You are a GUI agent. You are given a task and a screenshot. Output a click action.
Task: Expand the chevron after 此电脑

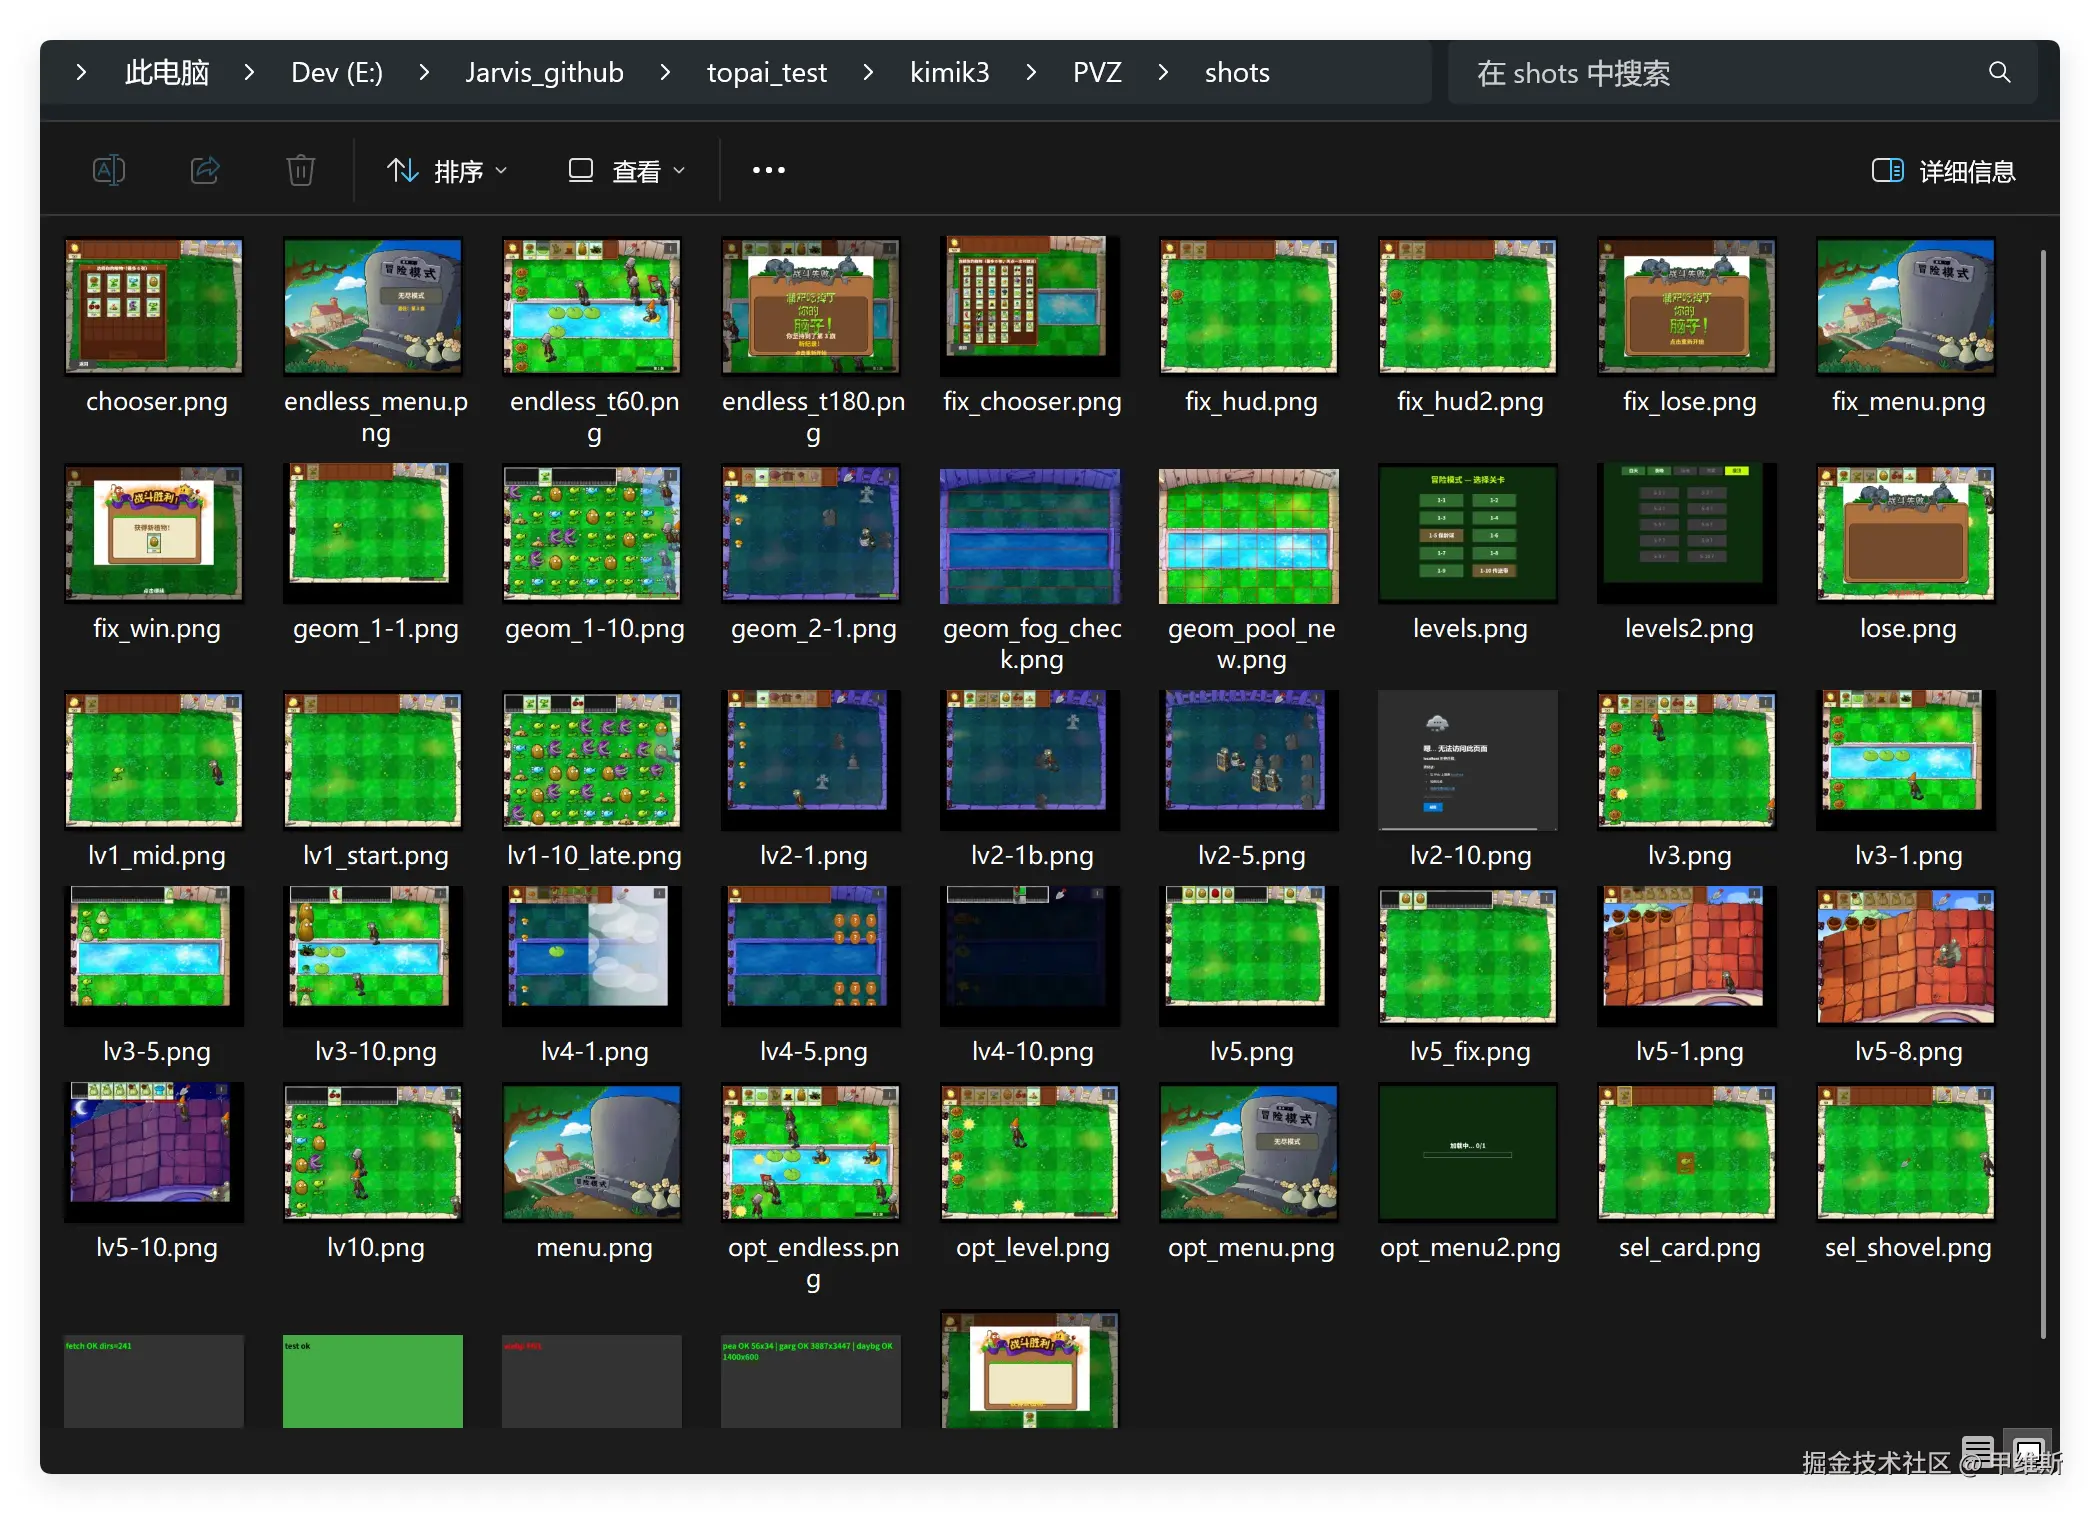[250, 72]
